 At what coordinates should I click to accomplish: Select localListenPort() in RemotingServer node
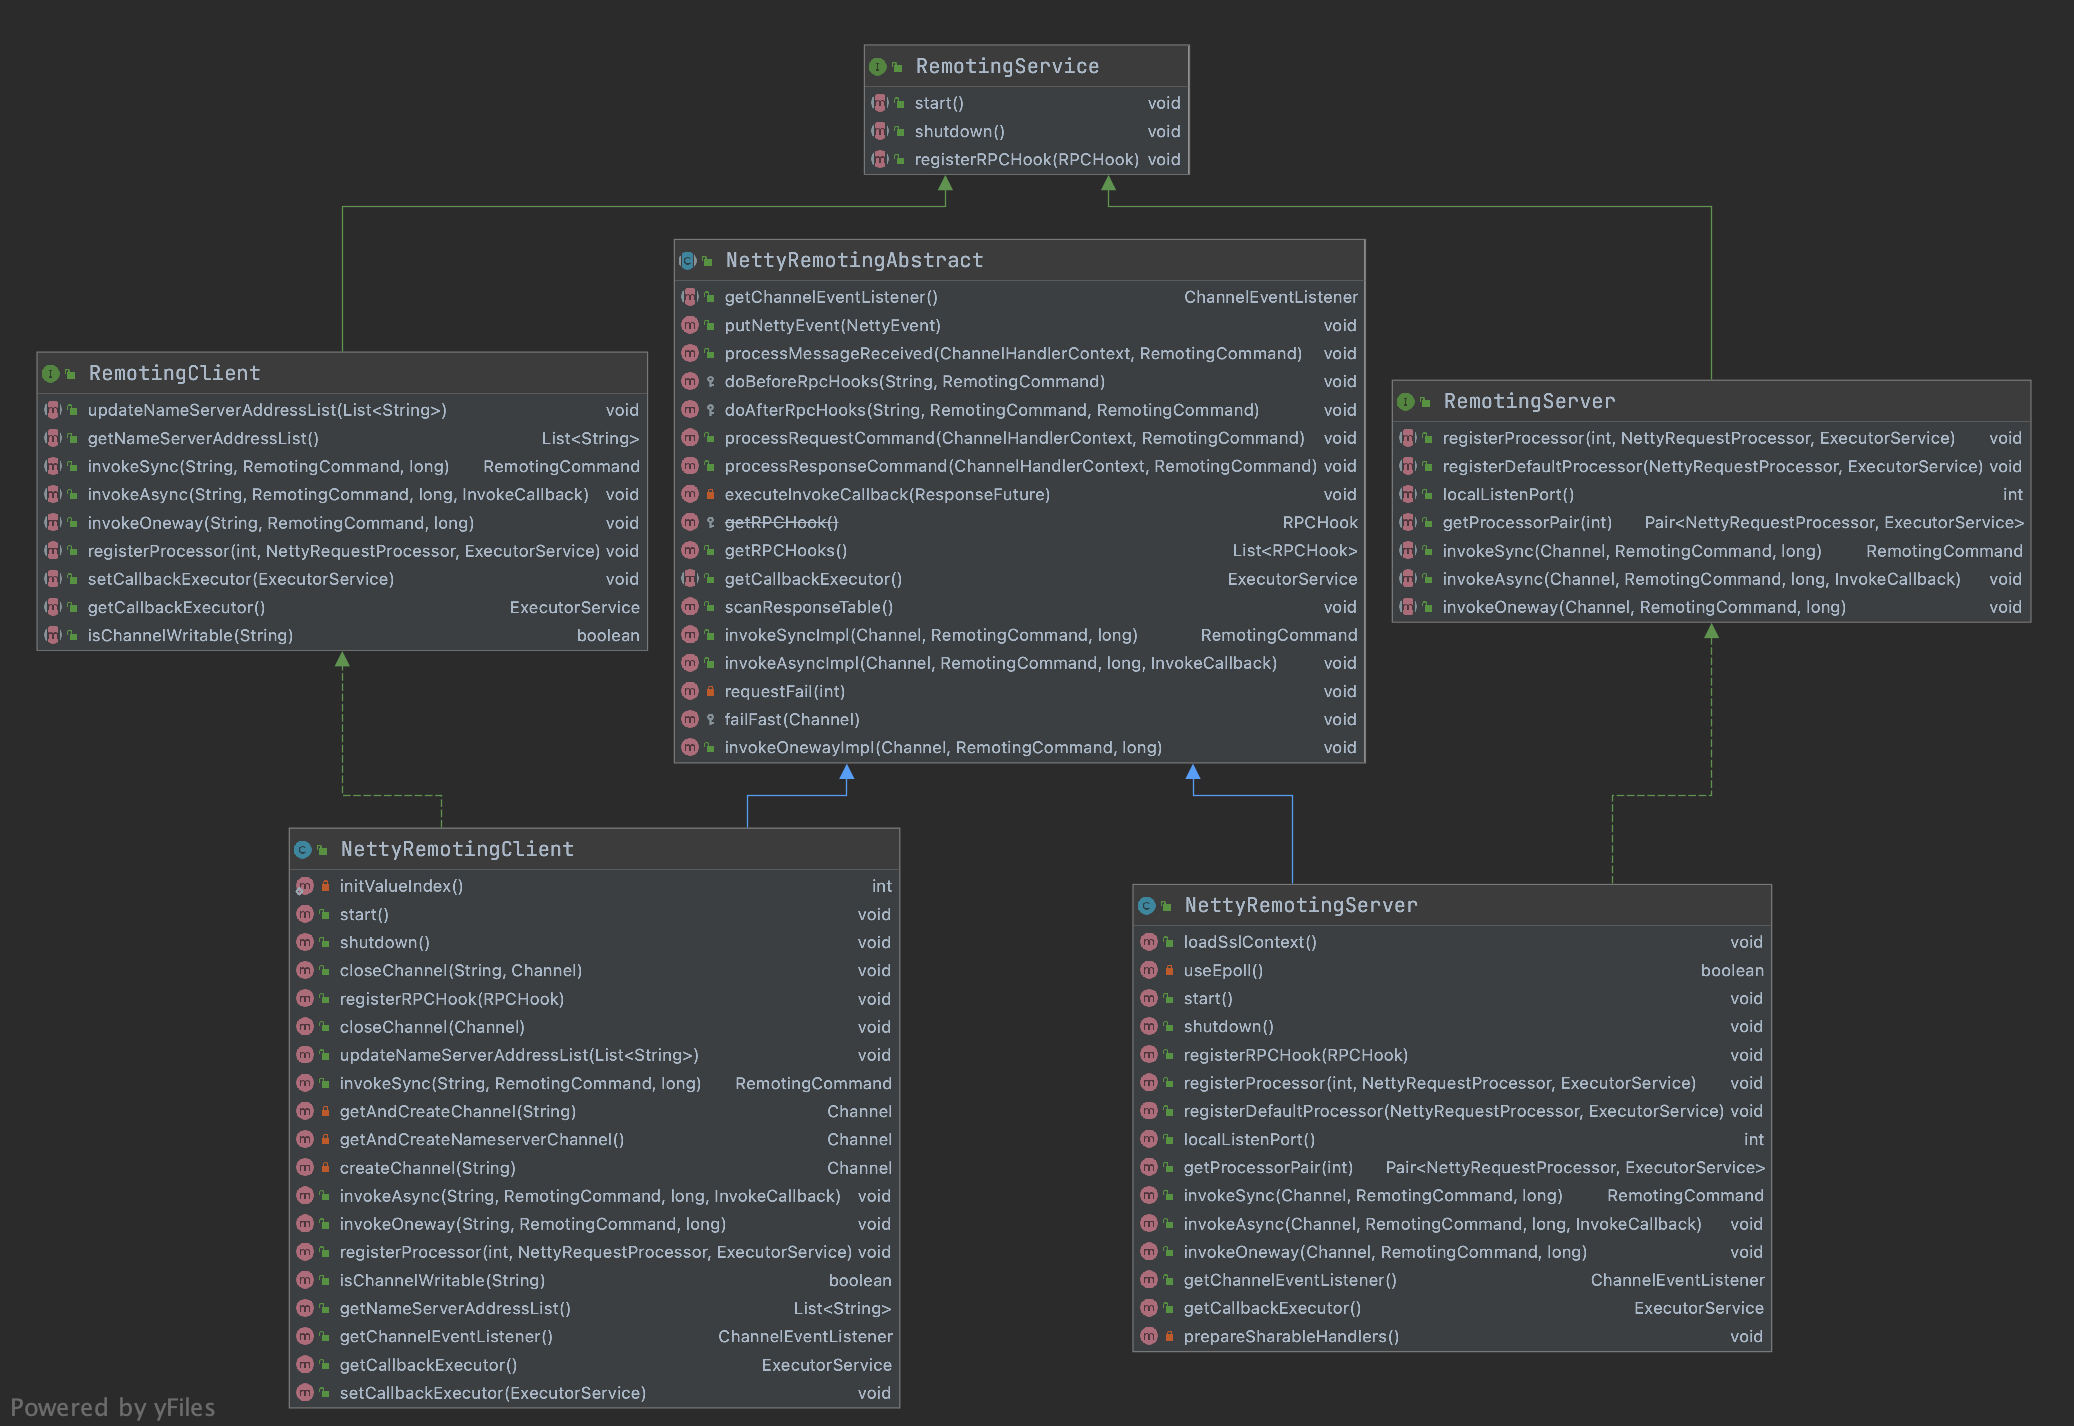click(x=1507, y=494)
